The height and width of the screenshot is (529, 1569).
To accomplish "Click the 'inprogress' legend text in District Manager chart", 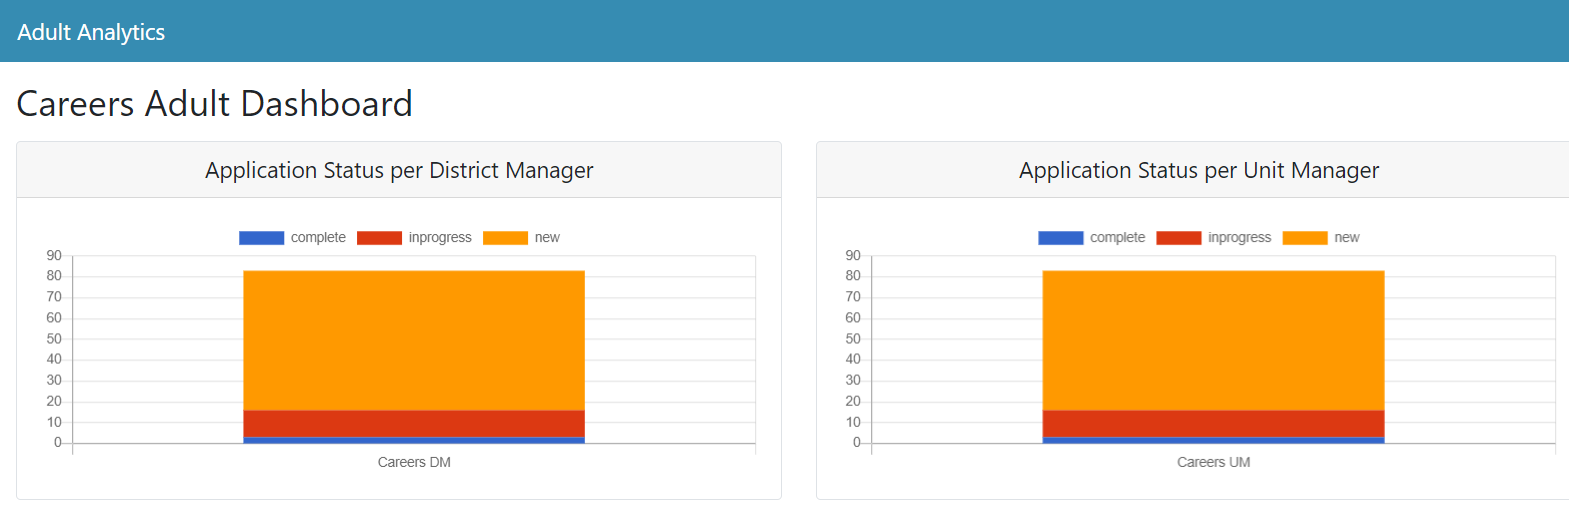I will [440, 238].
